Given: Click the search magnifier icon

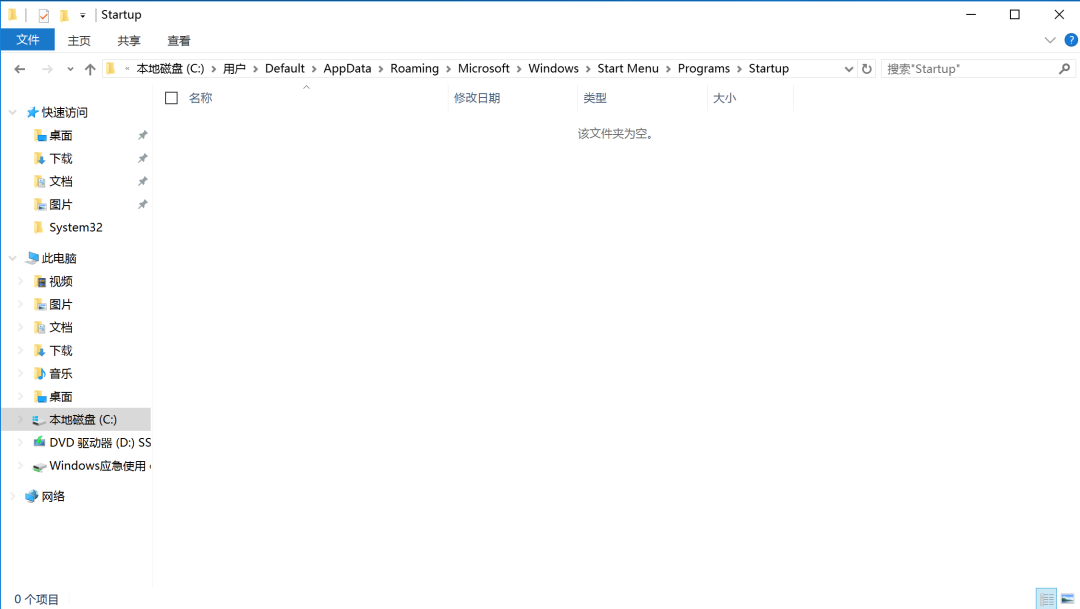Looking at the screenshot, I should [1064, 69].
